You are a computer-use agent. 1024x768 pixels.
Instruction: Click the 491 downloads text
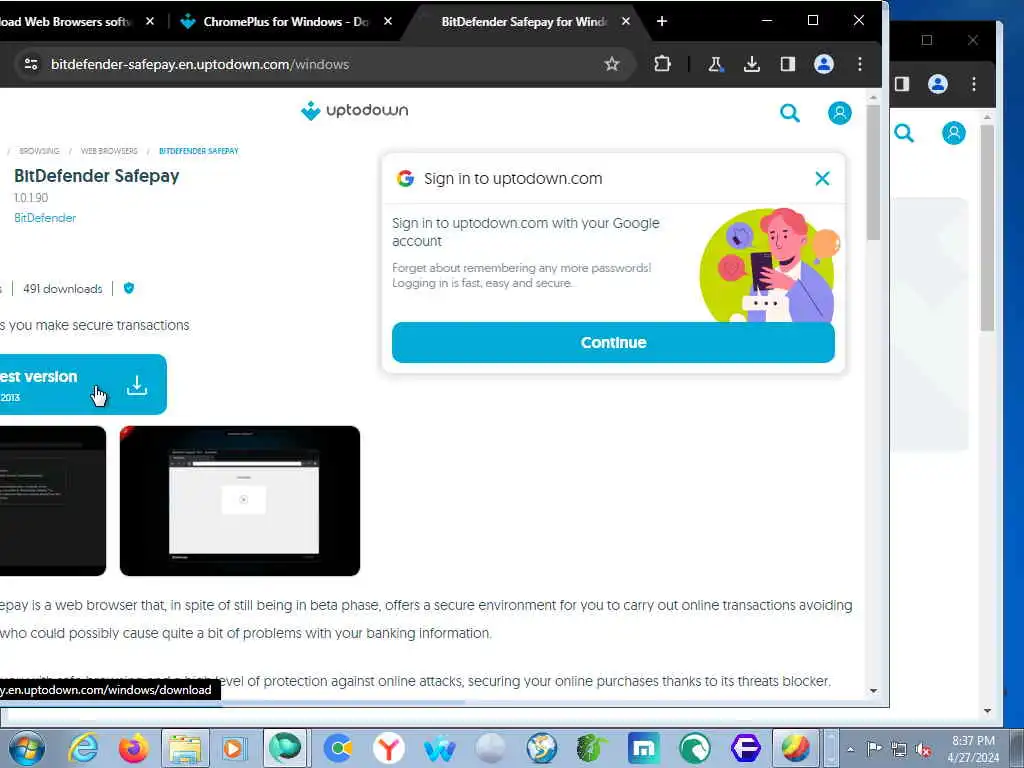point(63,289)
